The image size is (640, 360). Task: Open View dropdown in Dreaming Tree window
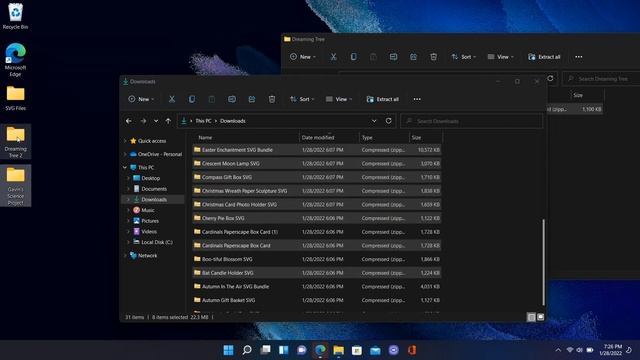pyautogui.click(x=500, y=57)
